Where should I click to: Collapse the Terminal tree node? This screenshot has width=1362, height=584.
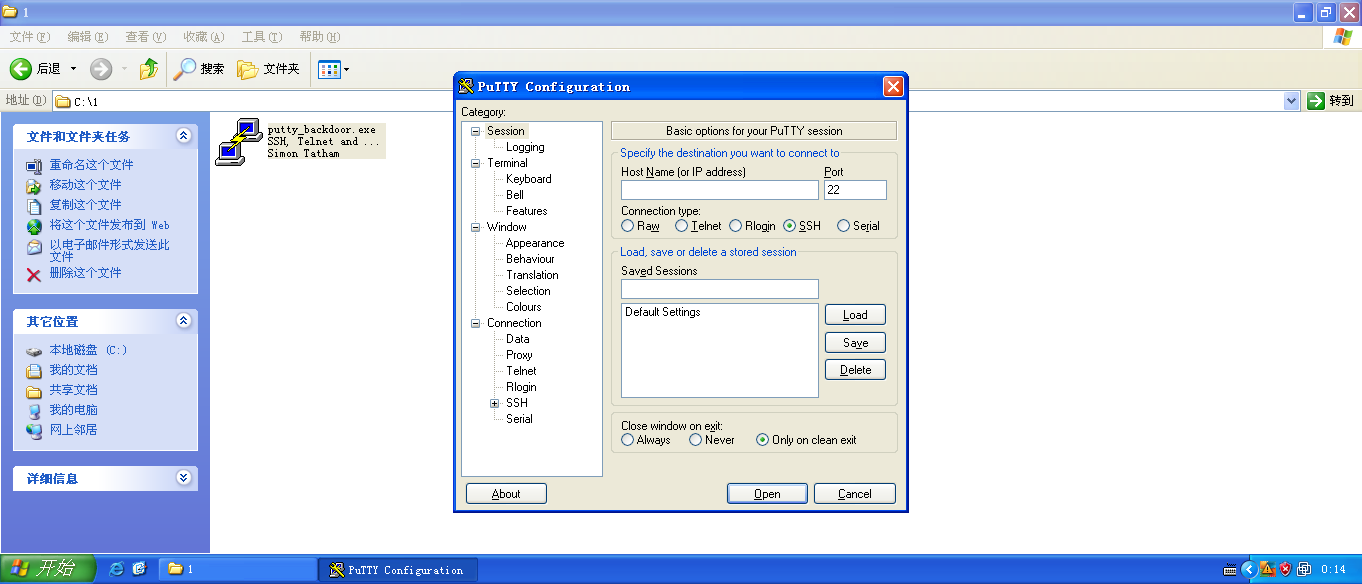(x=476, y=163)
